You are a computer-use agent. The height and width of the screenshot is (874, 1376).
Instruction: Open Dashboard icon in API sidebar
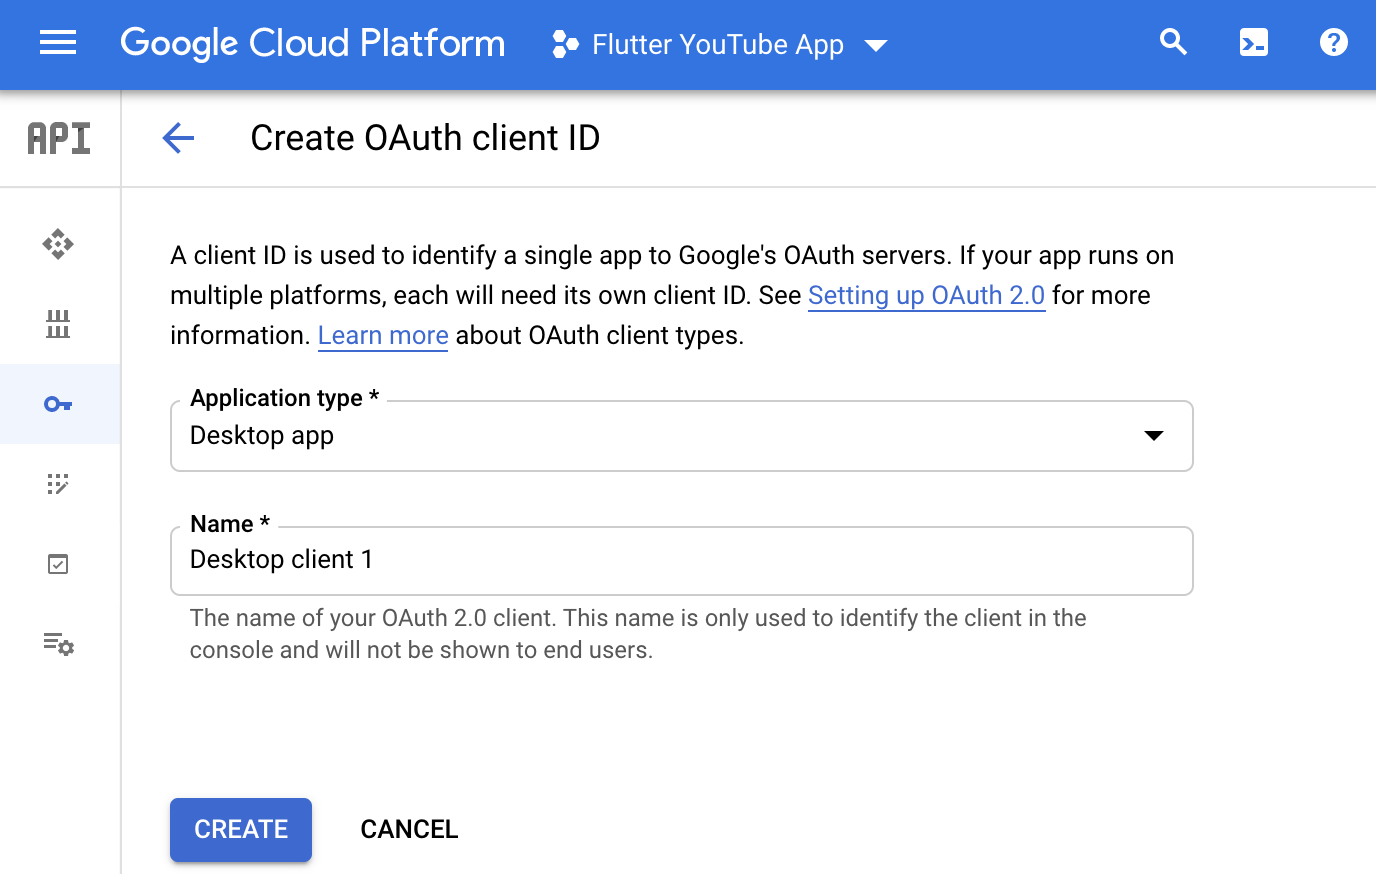(58, 244)
